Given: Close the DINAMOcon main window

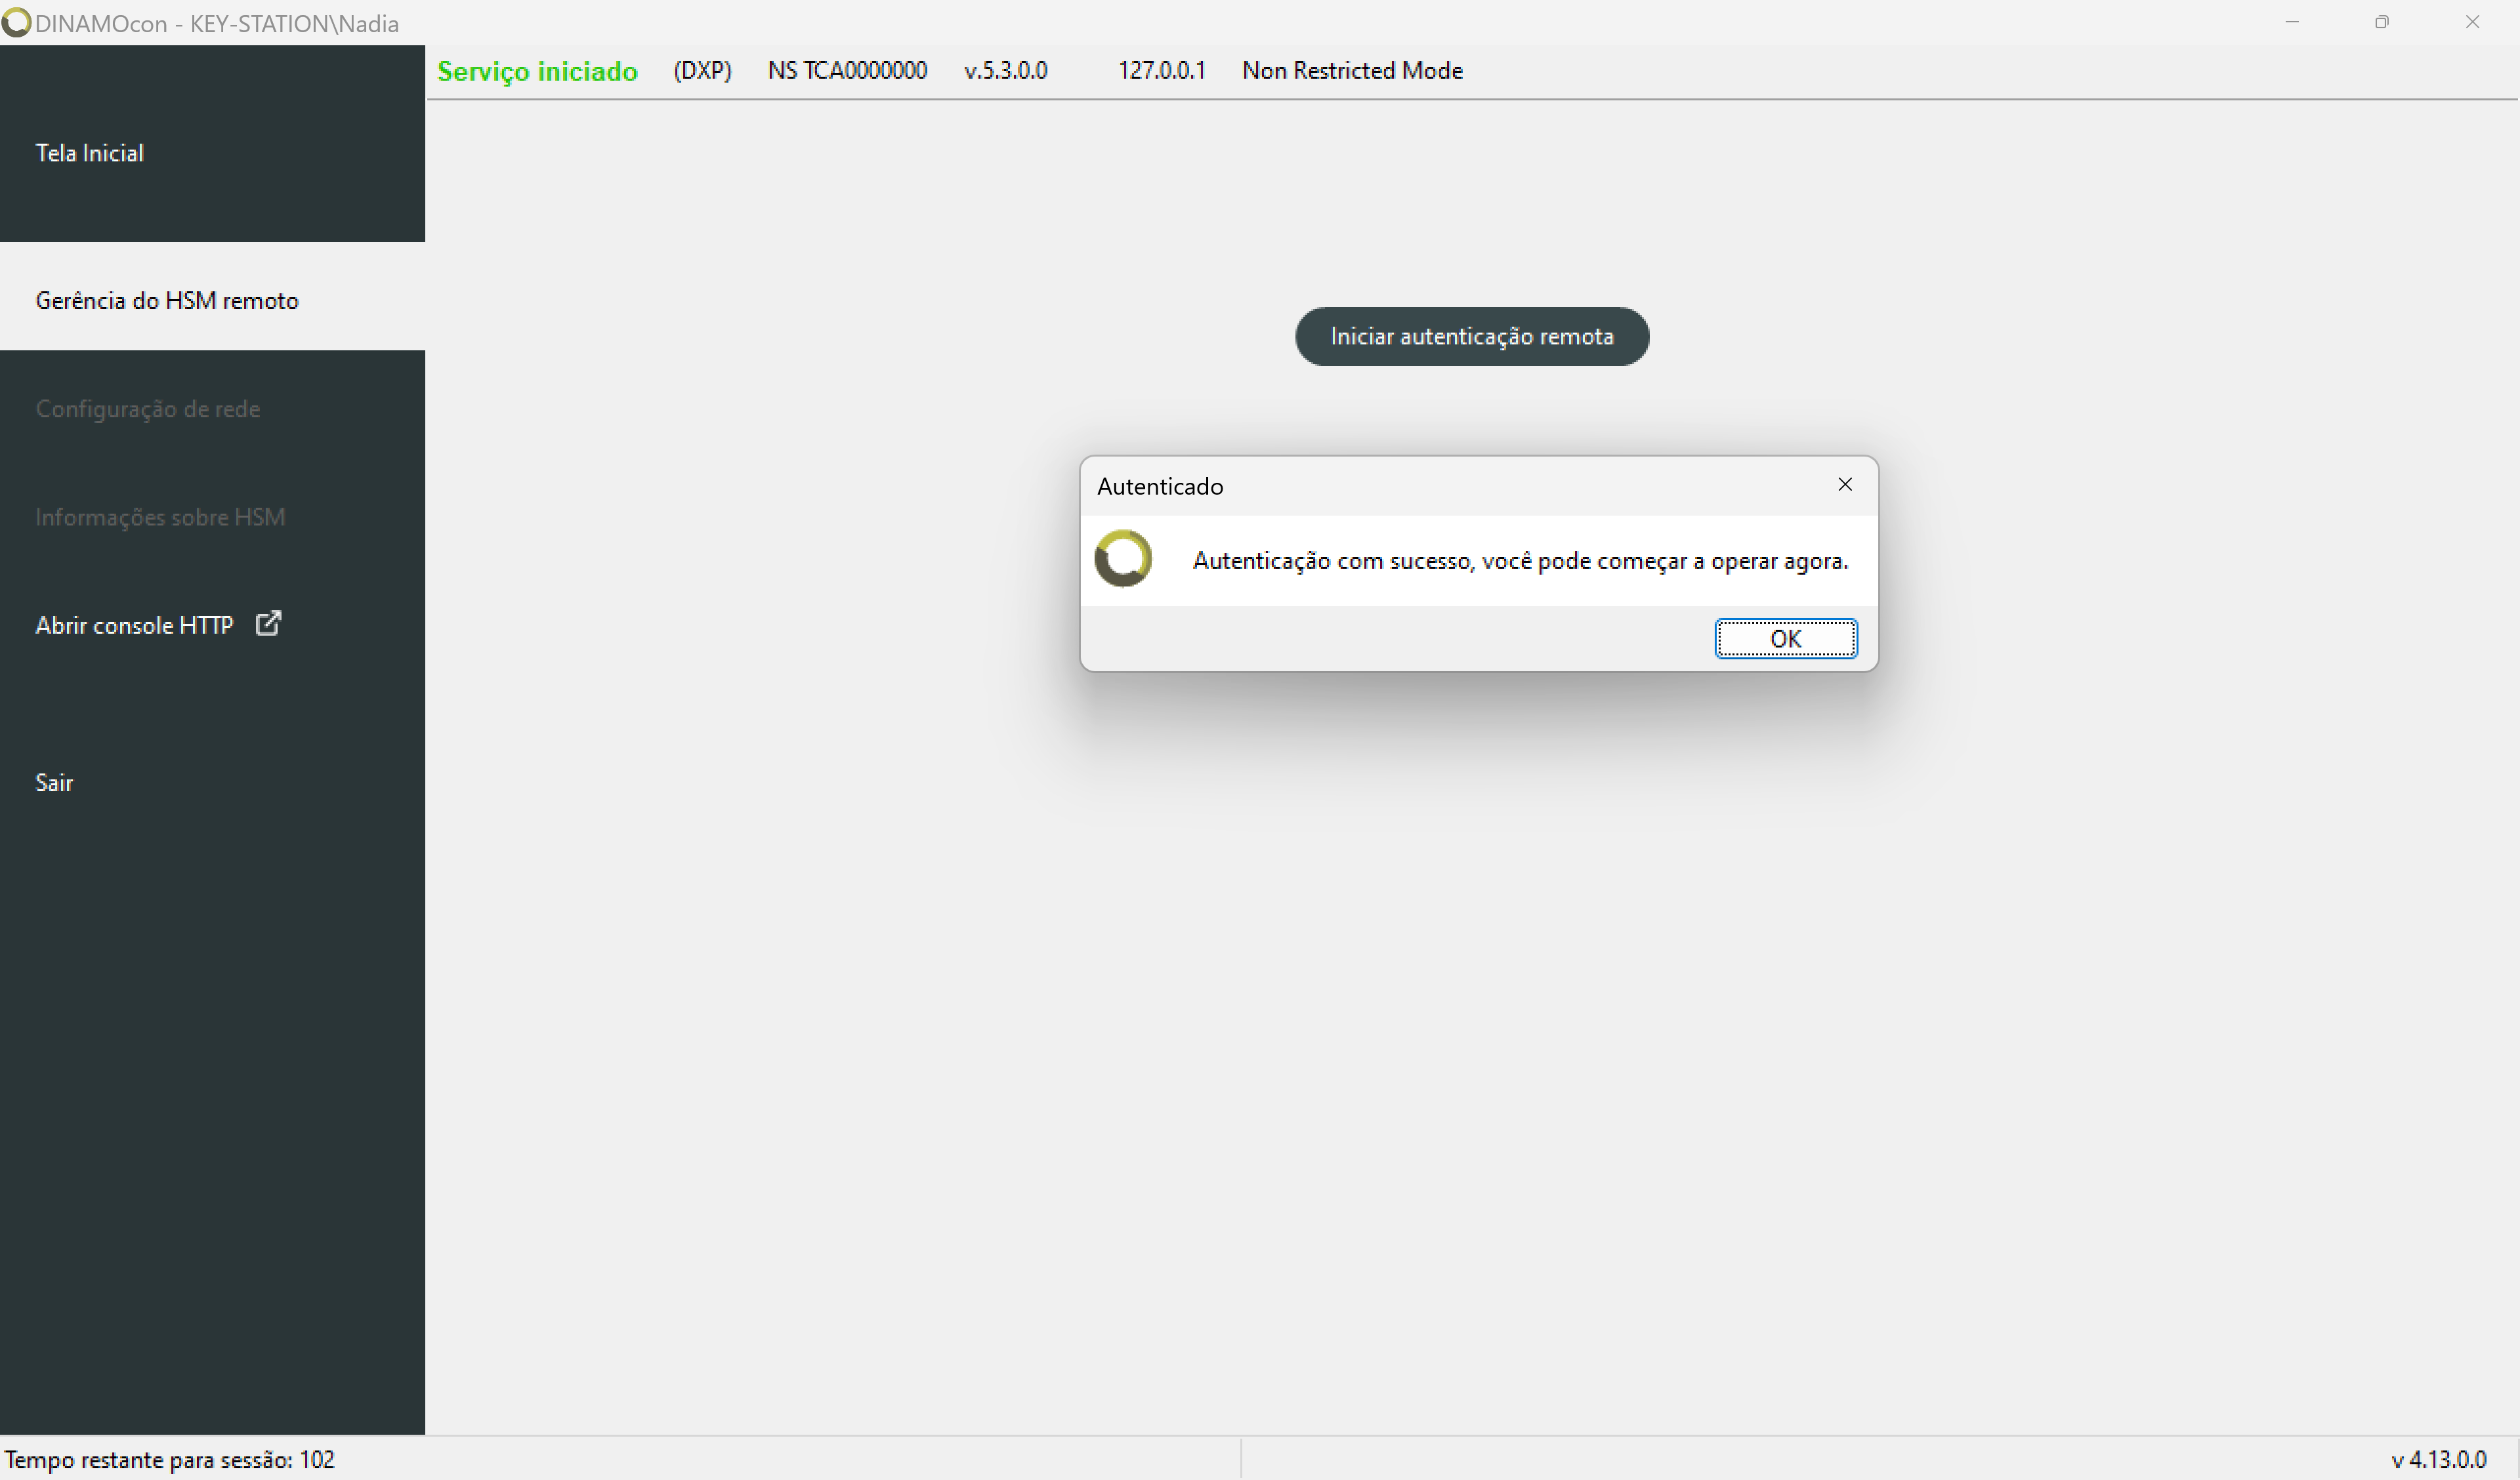Looking at the screenshot, I should click(2472, 22).
